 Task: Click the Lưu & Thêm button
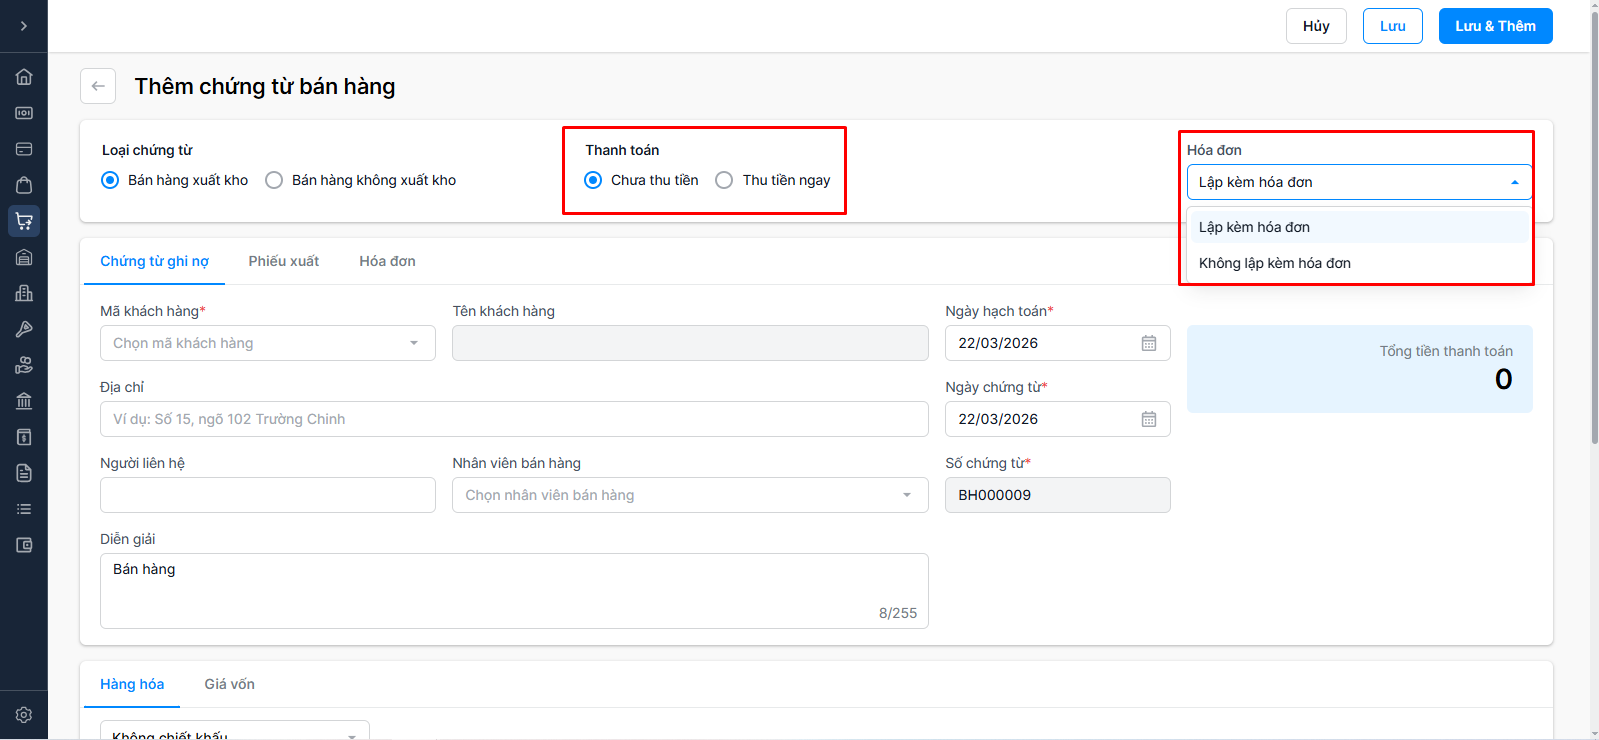(x=1495, y=26)
